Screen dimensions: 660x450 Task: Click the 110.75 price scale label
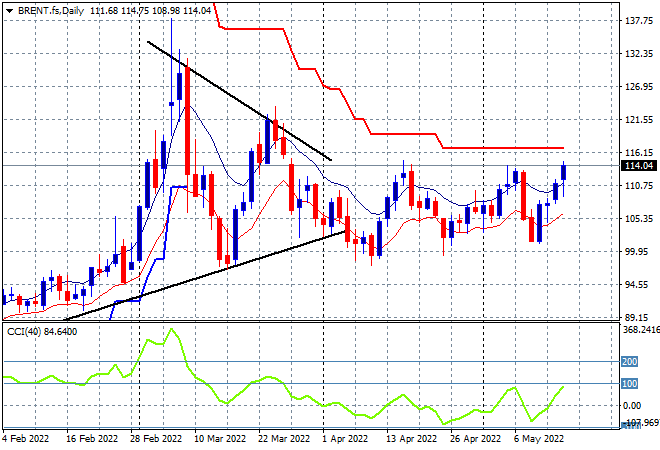point(639,186)
